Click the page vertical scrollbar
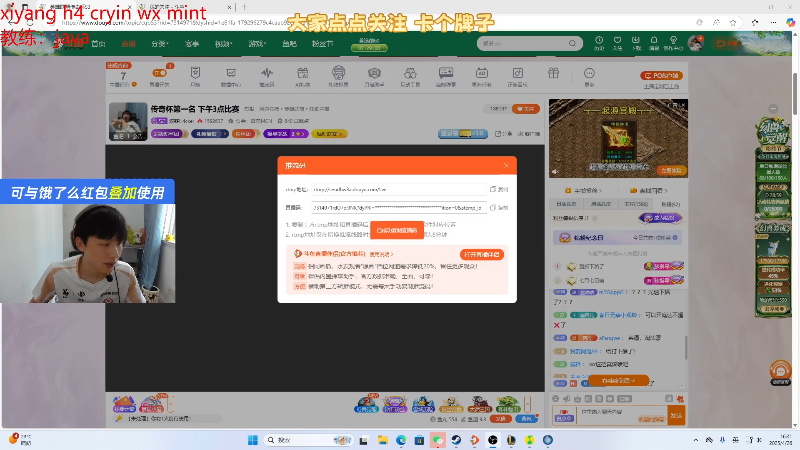Viewport: 800px width, 450px height. [x=795, y=94]
